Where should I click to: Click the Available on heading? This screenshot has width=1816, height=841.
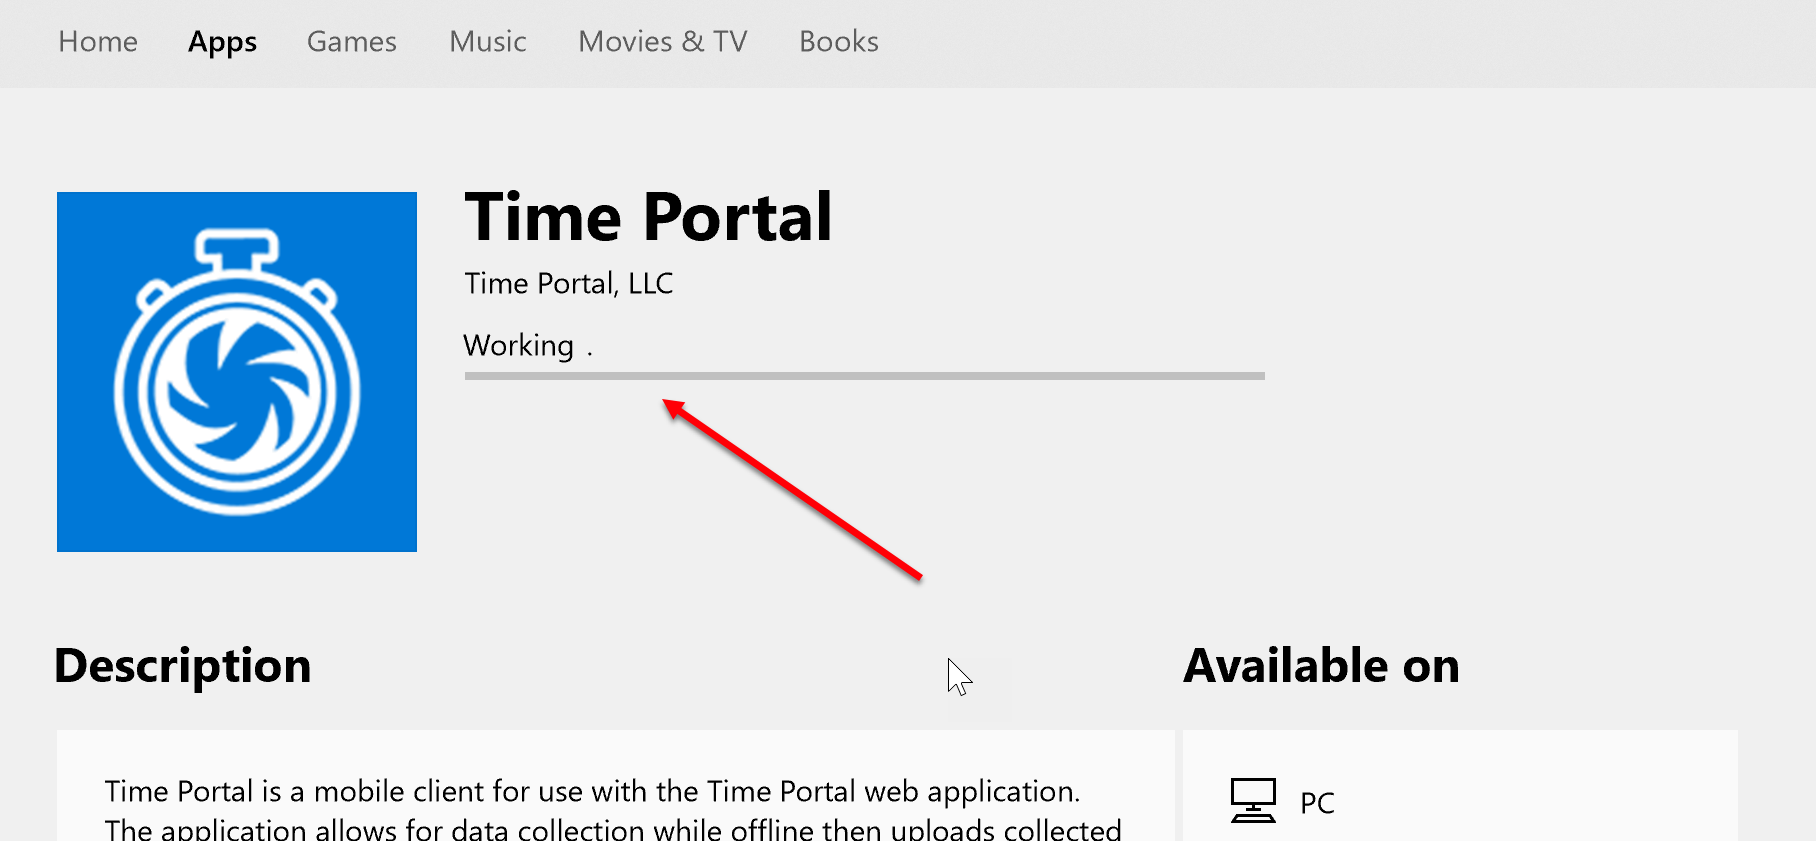pos(1322,666)
